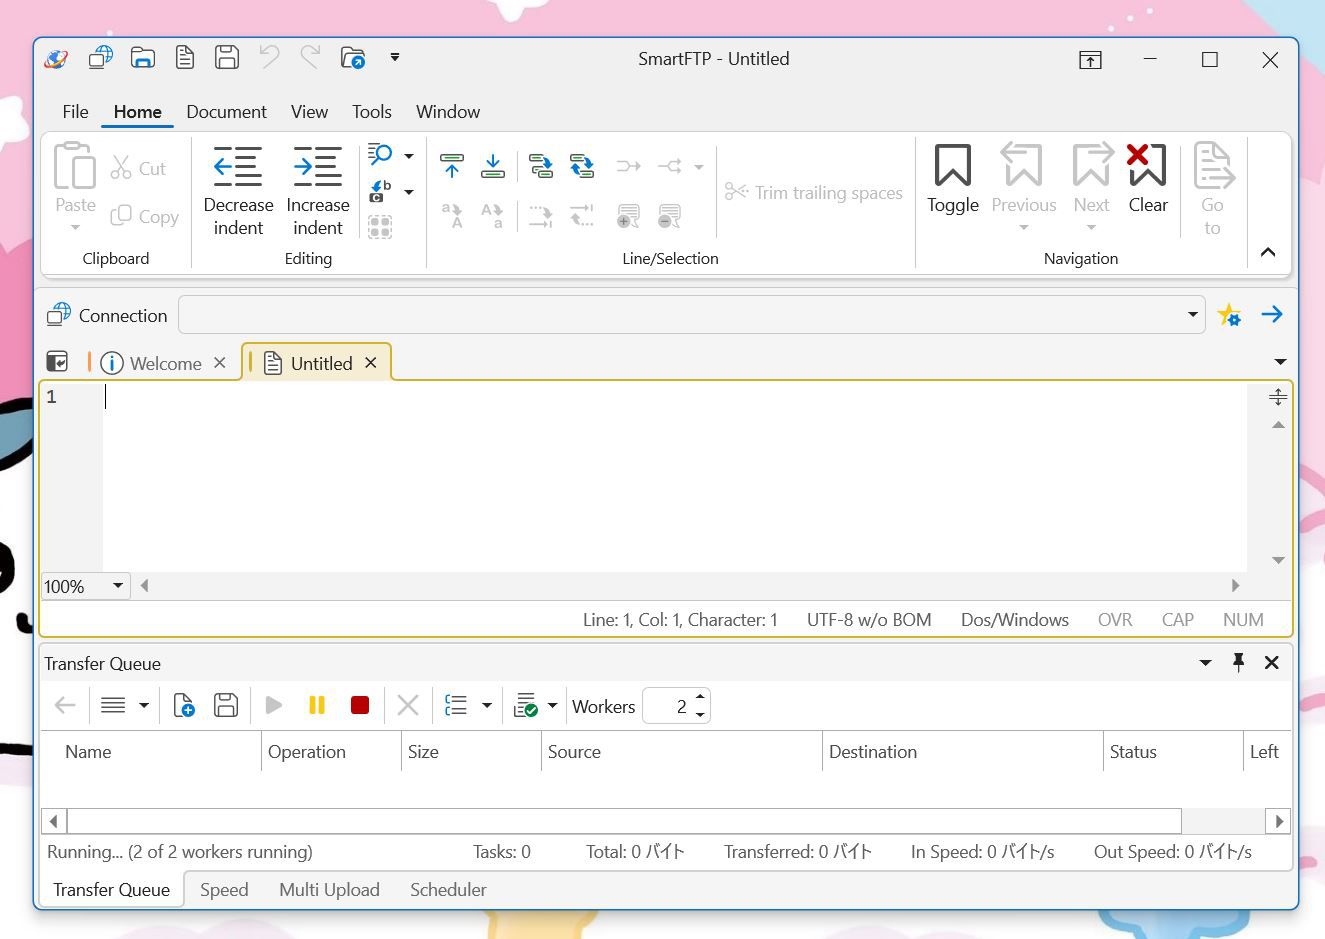Switch to the Speed tab
This screenshot has width=1325, height=939.
pyautogui.click(x=224, y=890)
